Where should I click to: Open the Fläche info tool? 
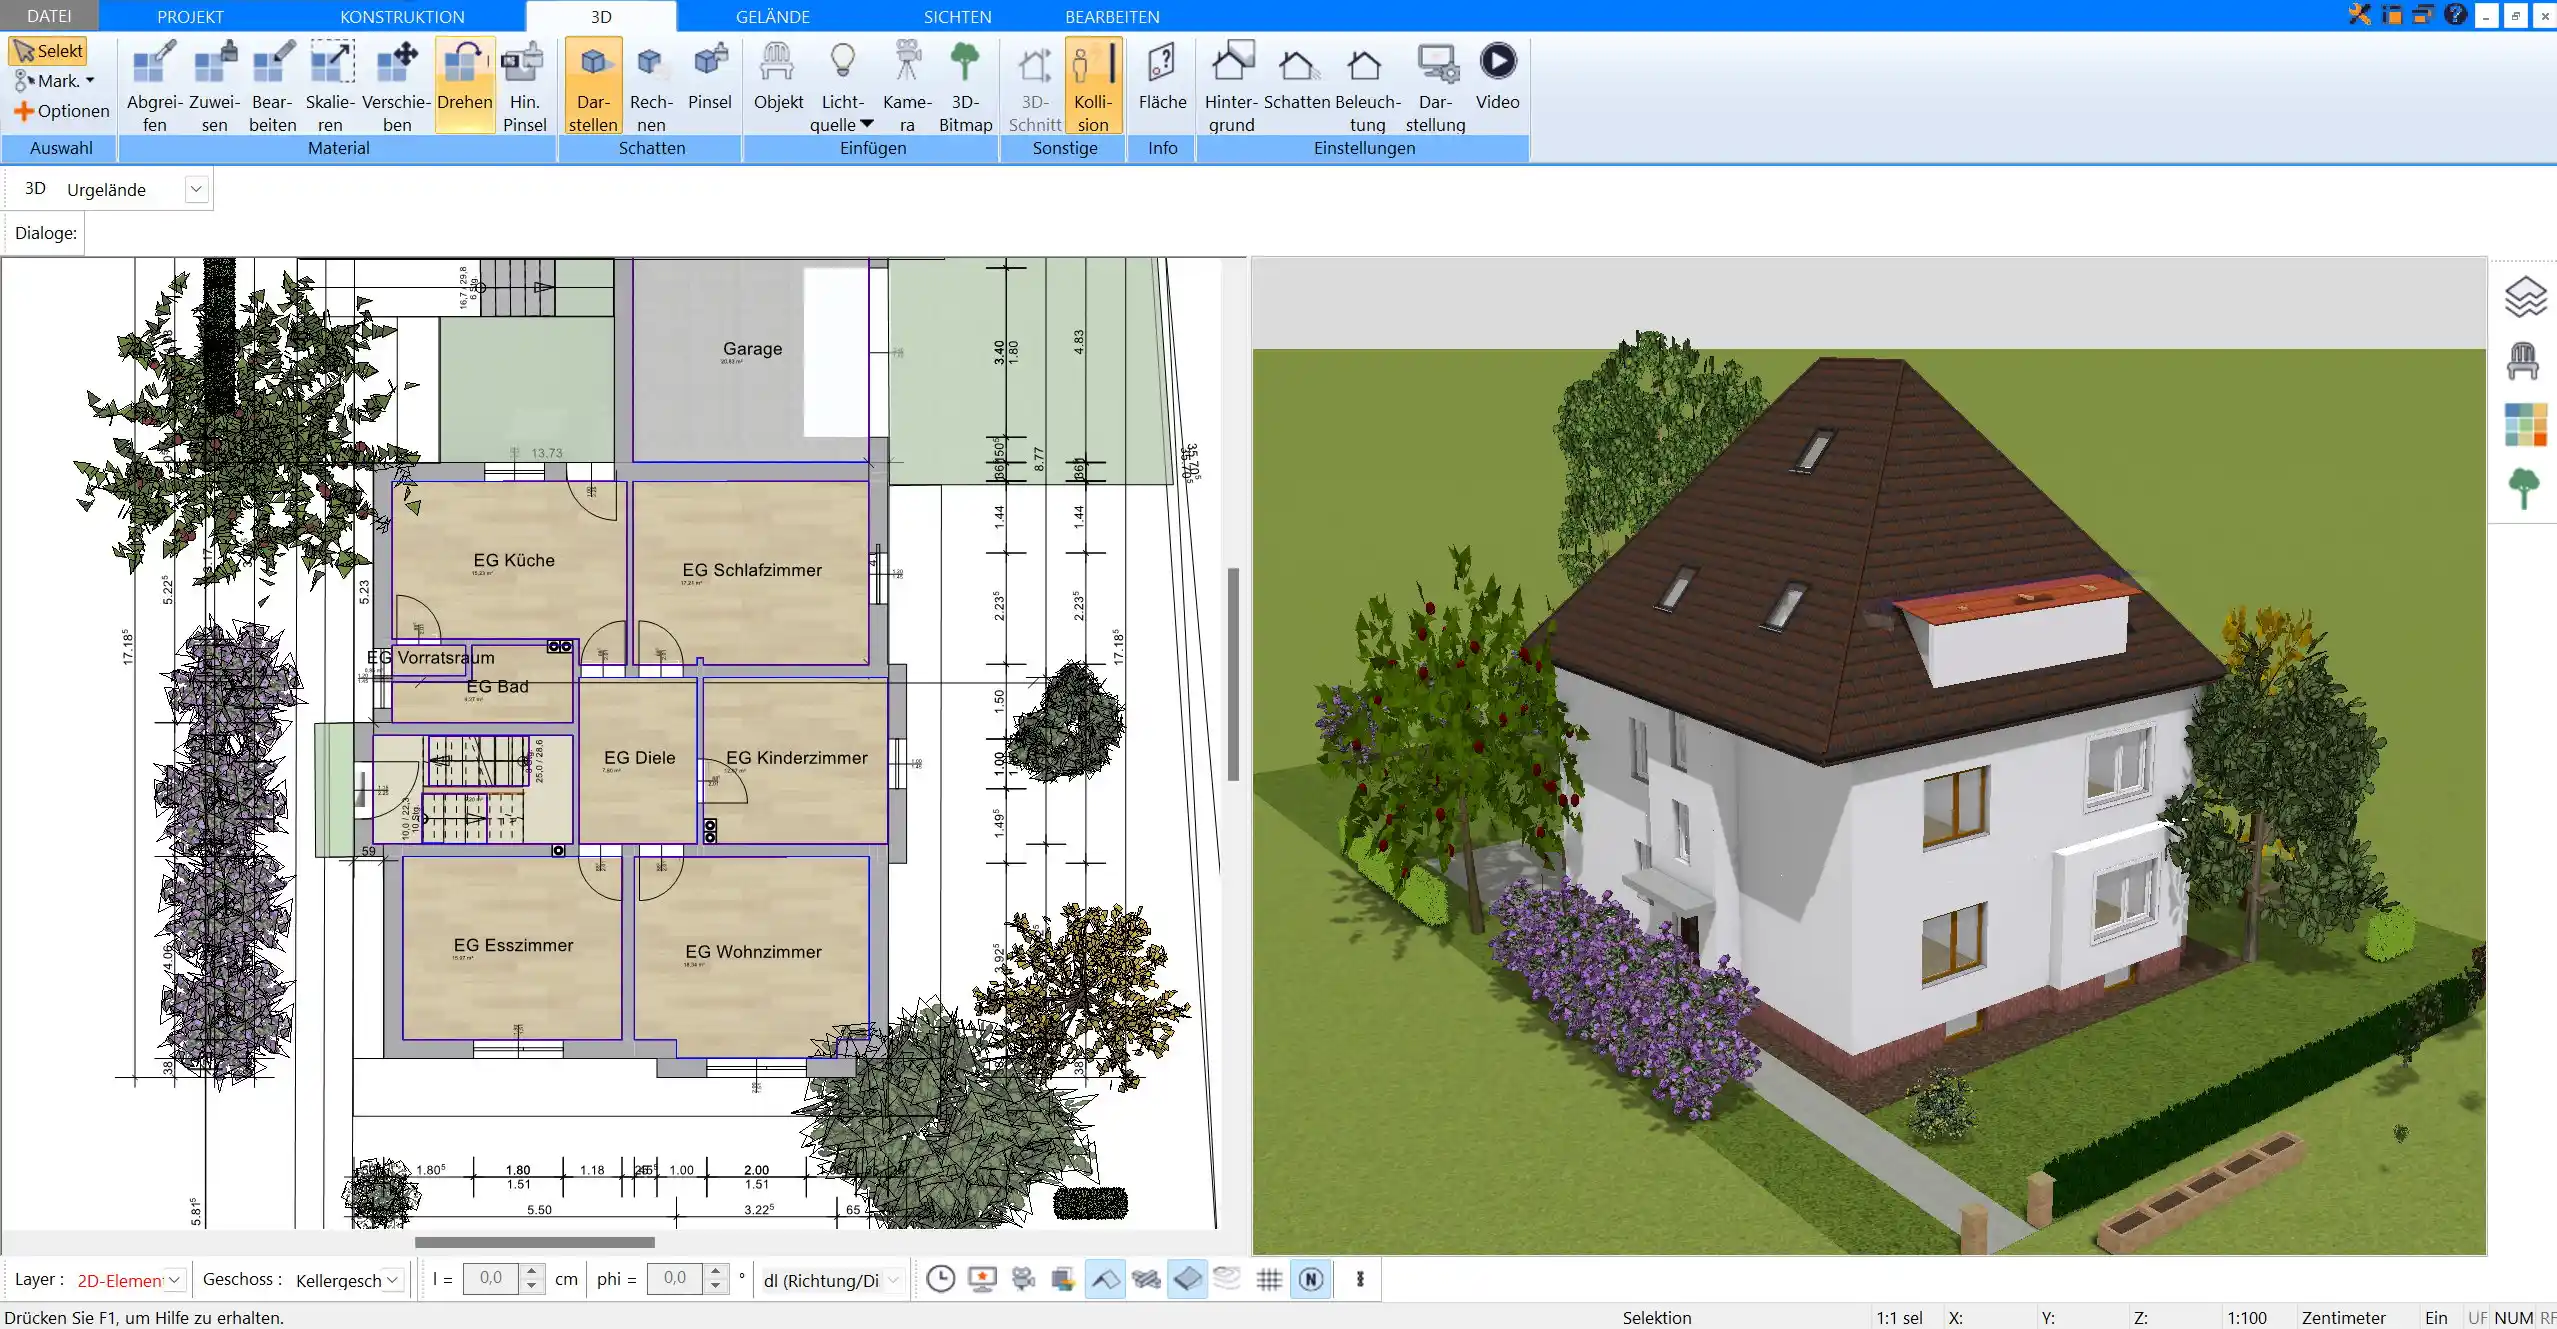pyautogui.click(x=1162, y=76)
